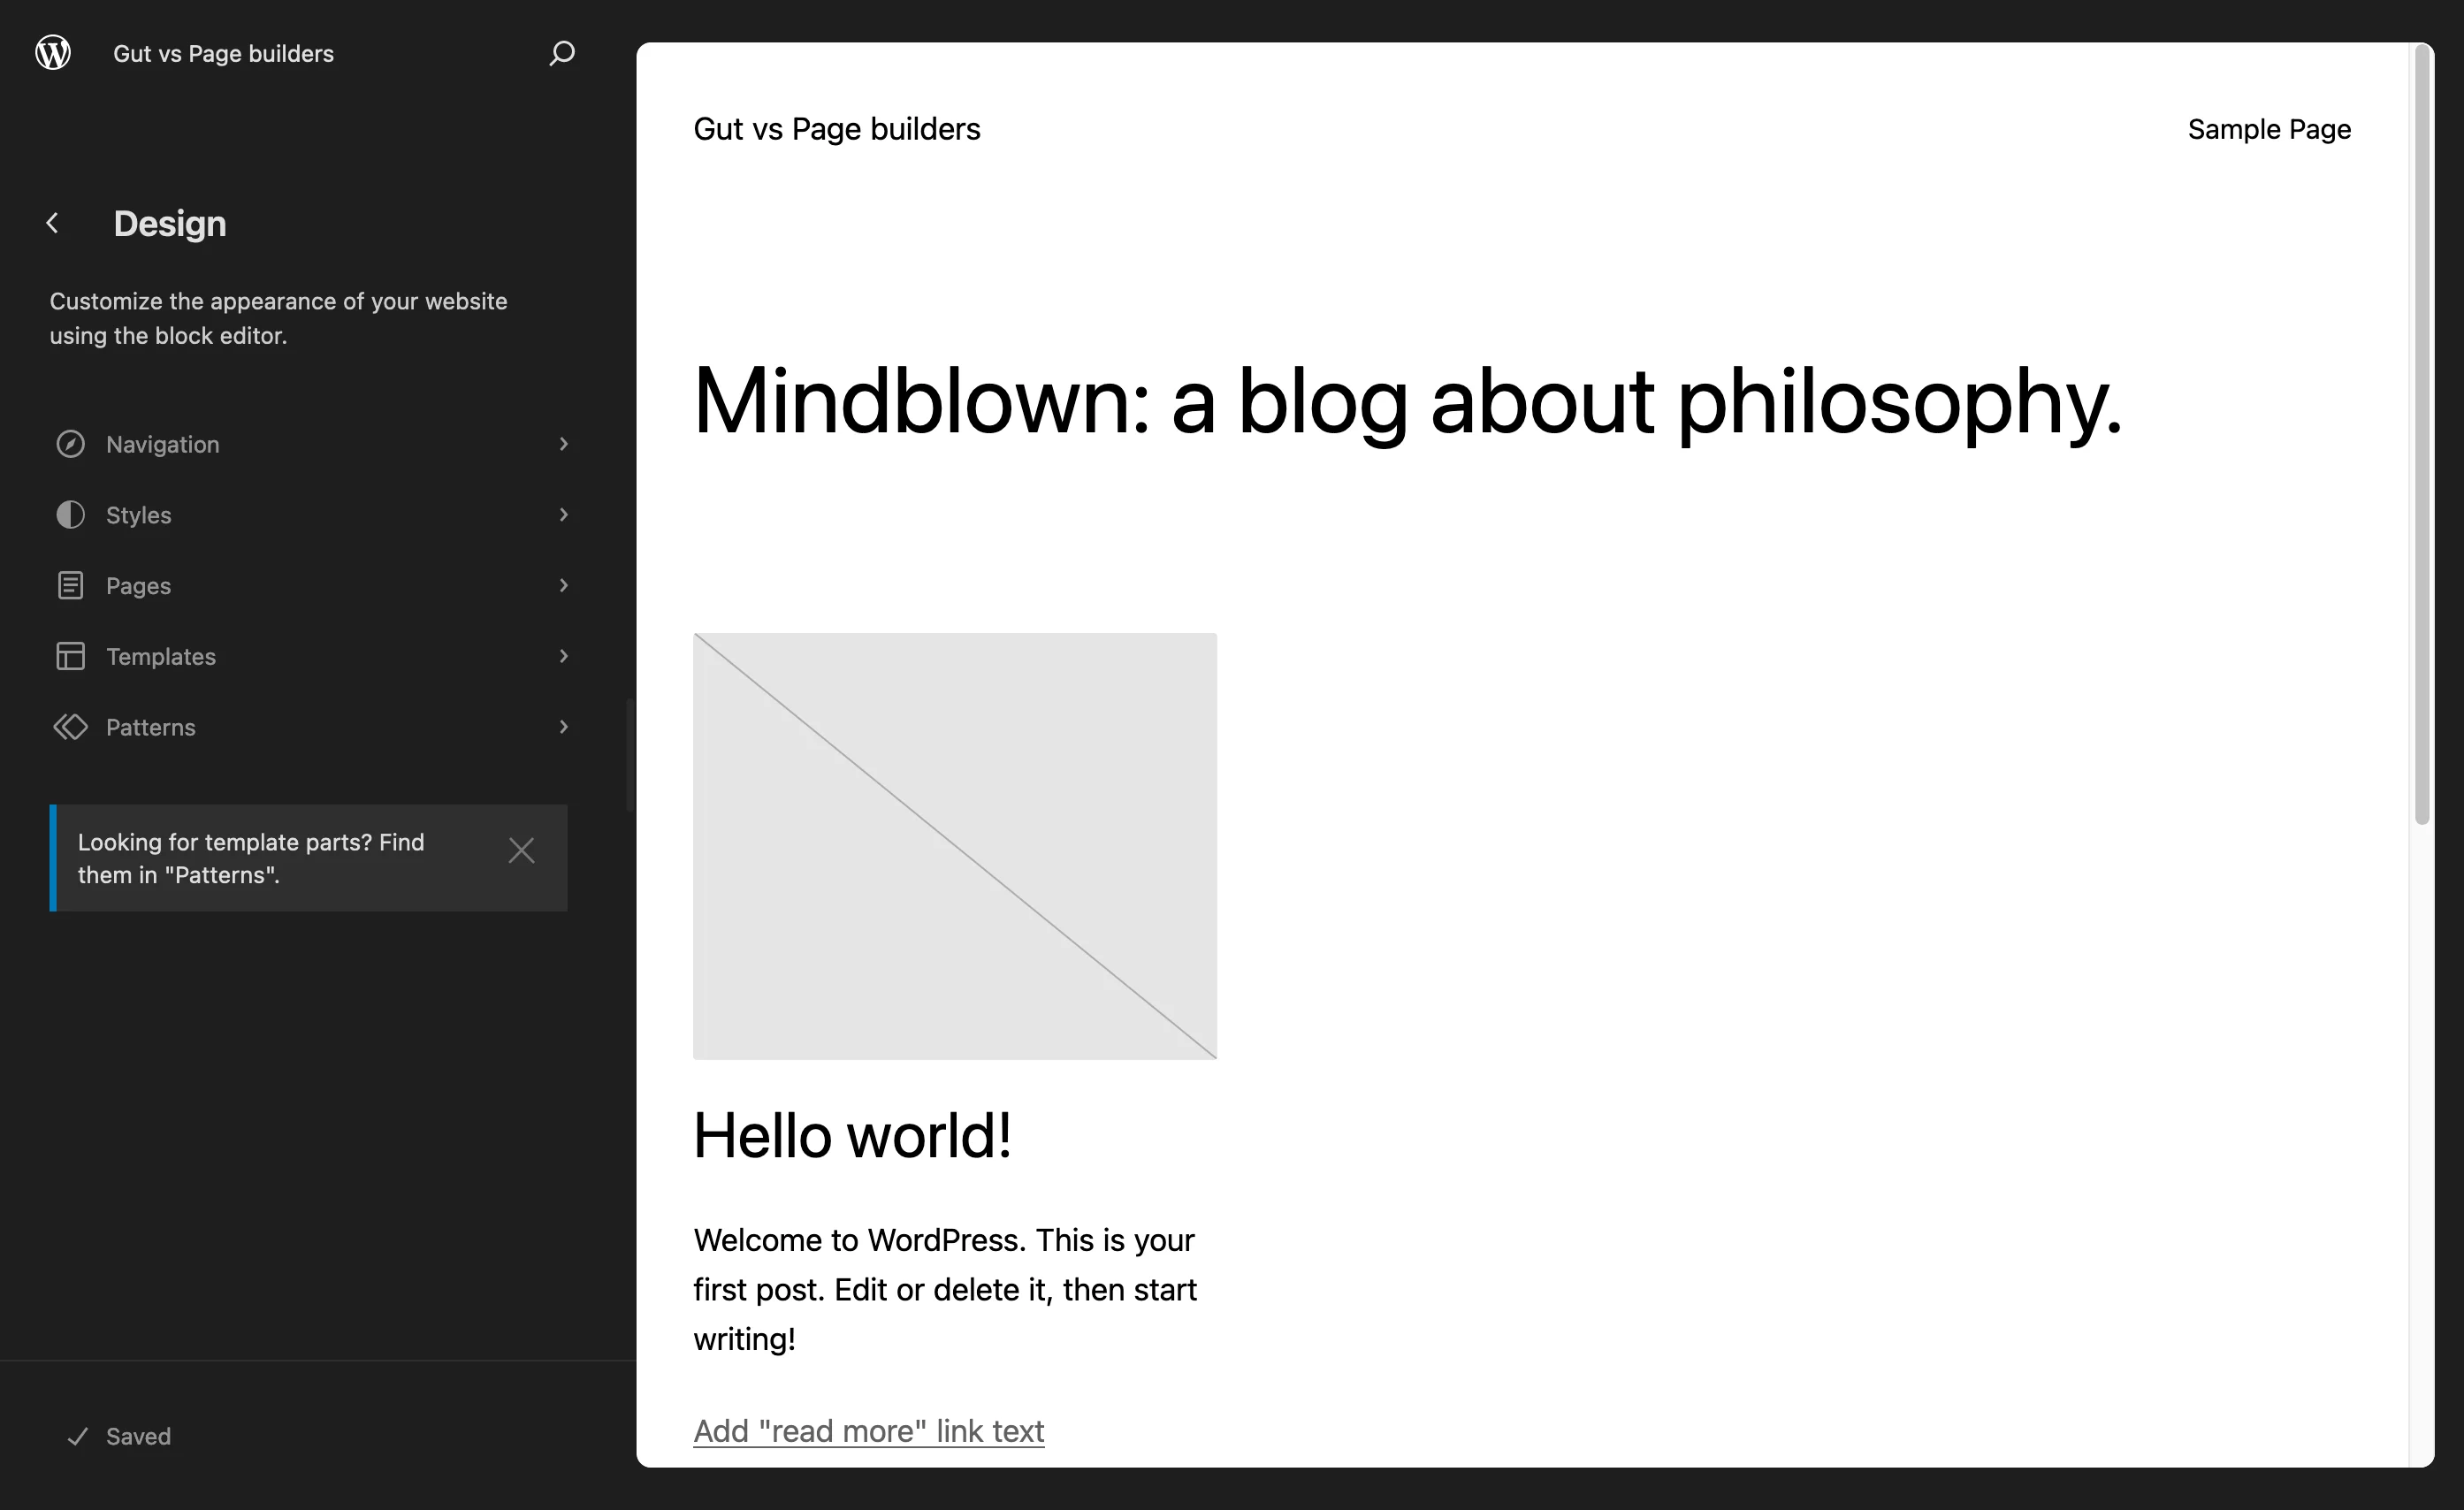Open the Patterns panel
This screenshot has height=1510, width=2464.
point(151,725)
